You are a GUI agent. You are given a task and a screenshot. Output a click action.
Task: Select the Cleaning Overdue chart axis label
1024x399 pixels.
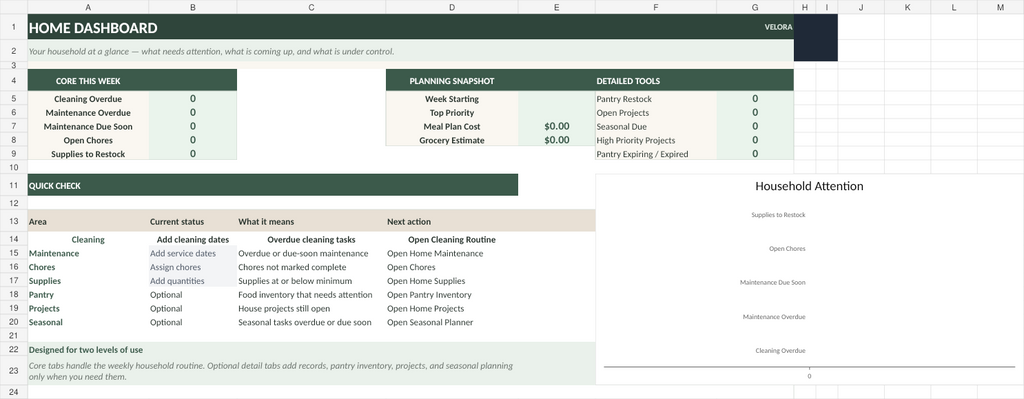pyautogui.click(x=780, y=351)
